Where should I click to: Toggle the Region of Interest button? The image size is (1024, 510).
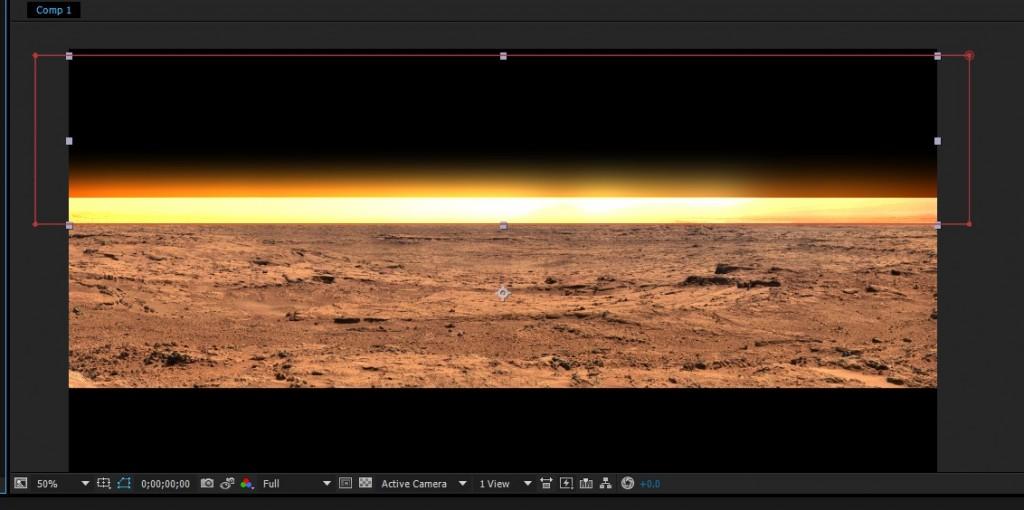[x=345, y=484]
